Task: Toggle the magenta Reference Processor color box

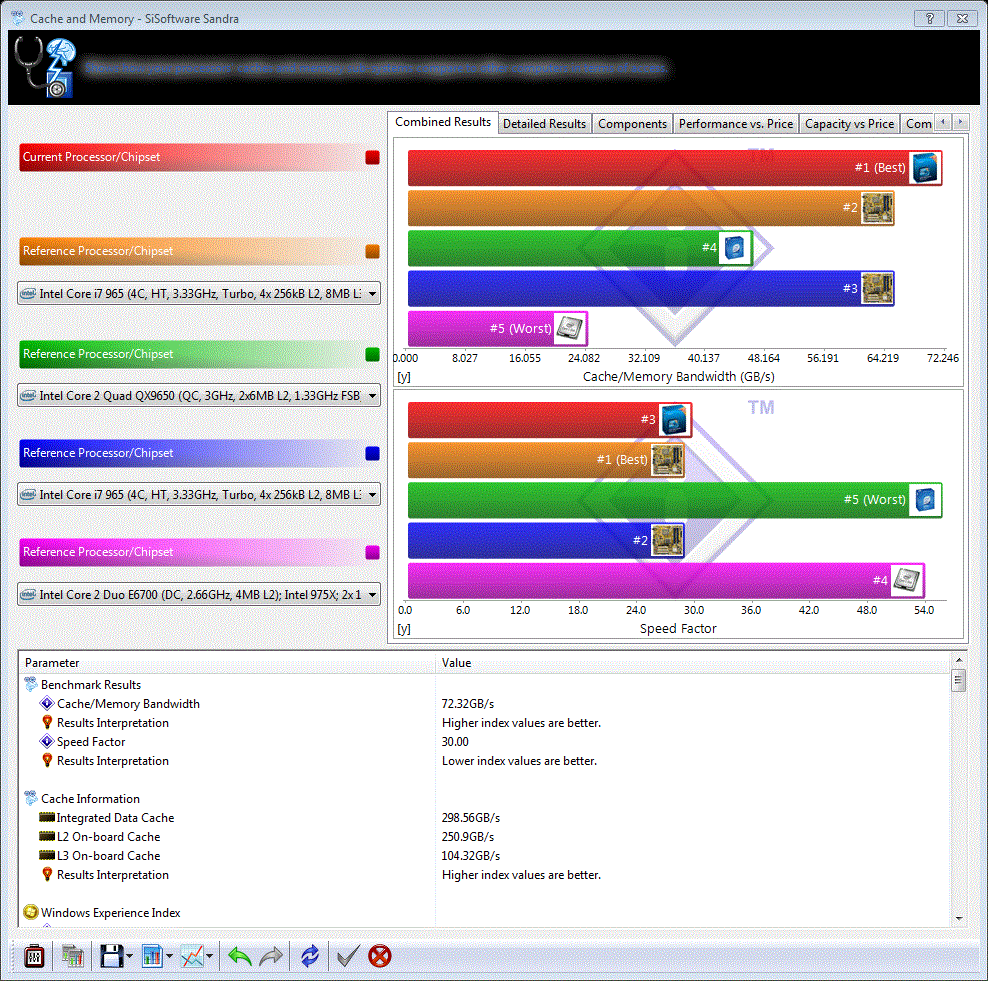Action: click(x=372, y=552)
